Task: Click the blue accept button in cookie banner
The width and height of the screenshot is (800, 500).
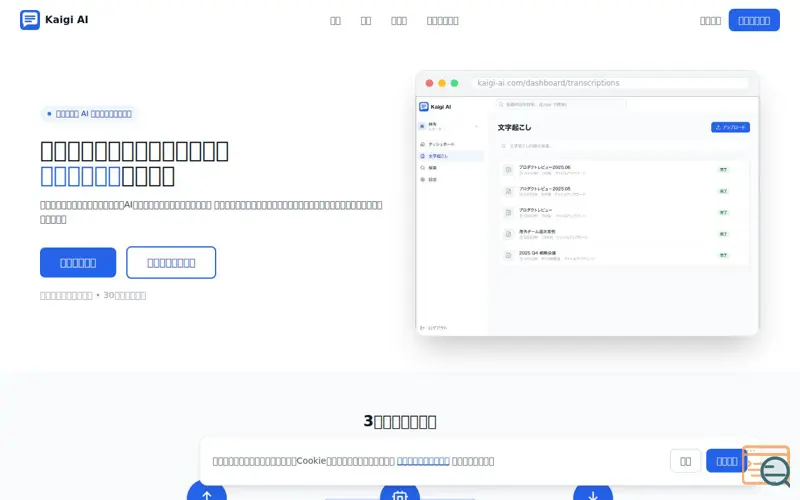Action: (x=727, y=461)
